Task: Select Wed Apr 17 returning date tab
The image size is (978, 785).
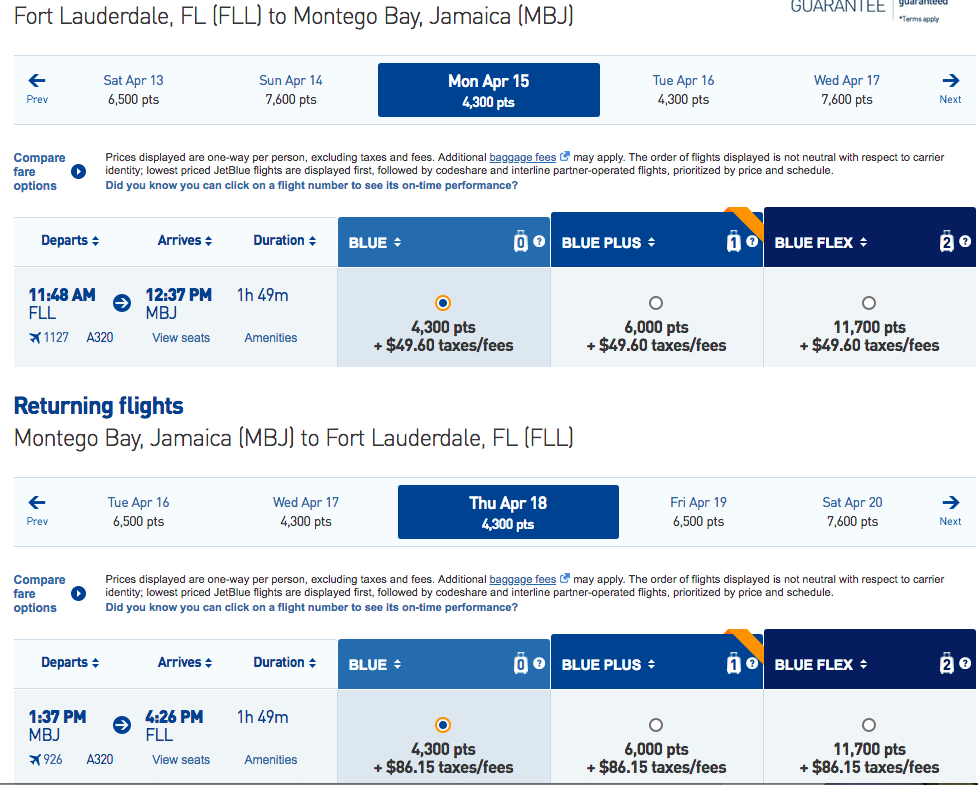Action: [x=306, y=511]
